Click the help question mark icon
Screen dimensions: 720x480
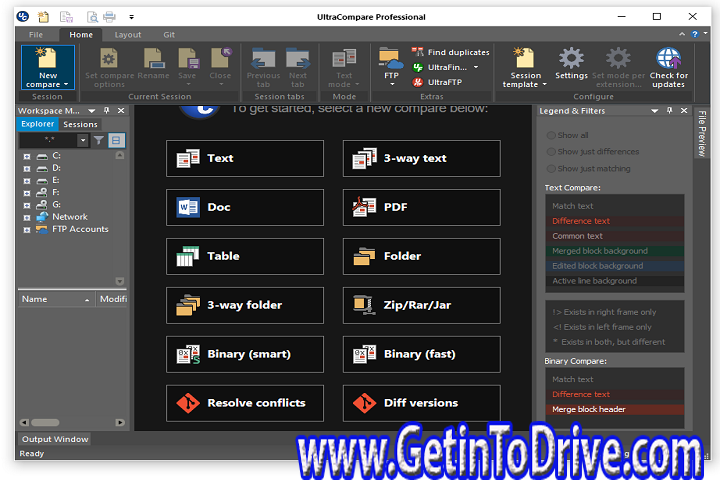coord(694,34)
